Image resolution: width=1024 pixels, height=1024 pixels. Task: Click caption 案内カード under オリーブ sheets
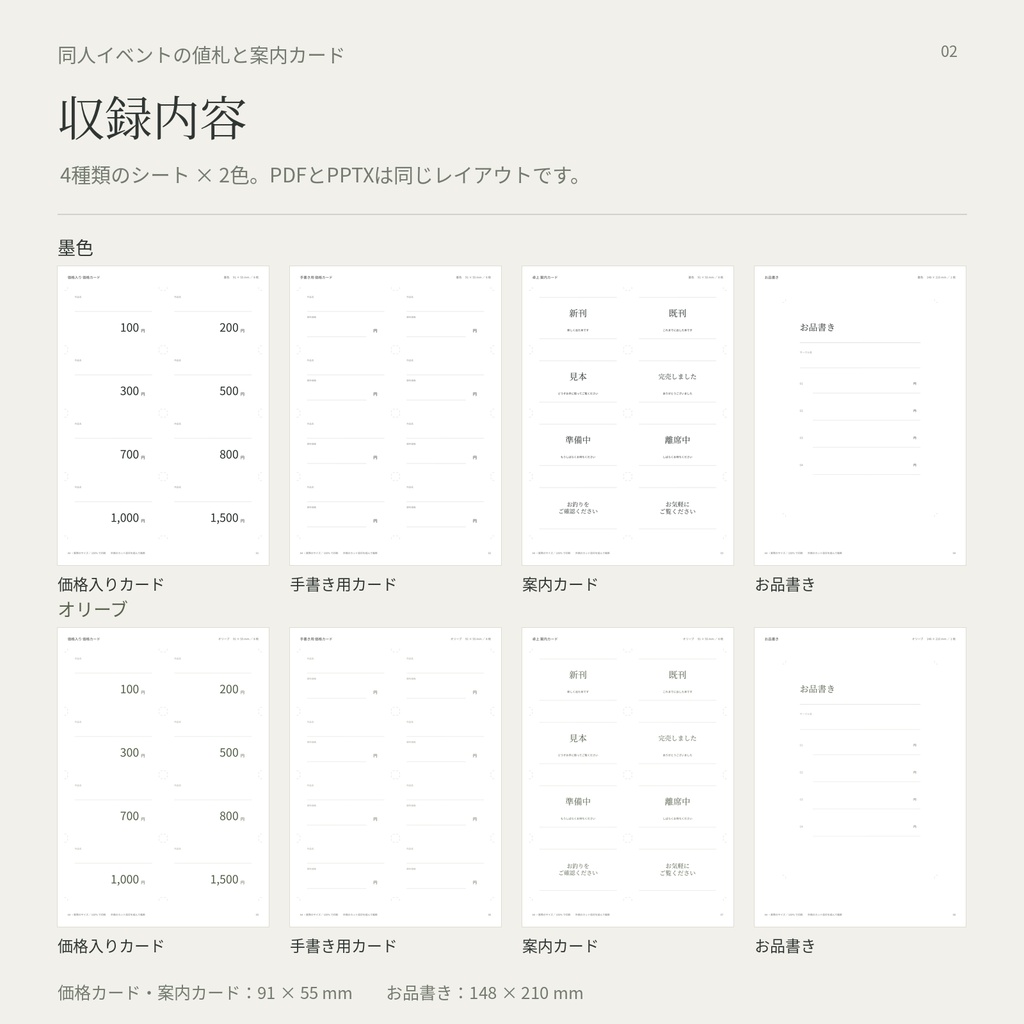tap(560, 946)
